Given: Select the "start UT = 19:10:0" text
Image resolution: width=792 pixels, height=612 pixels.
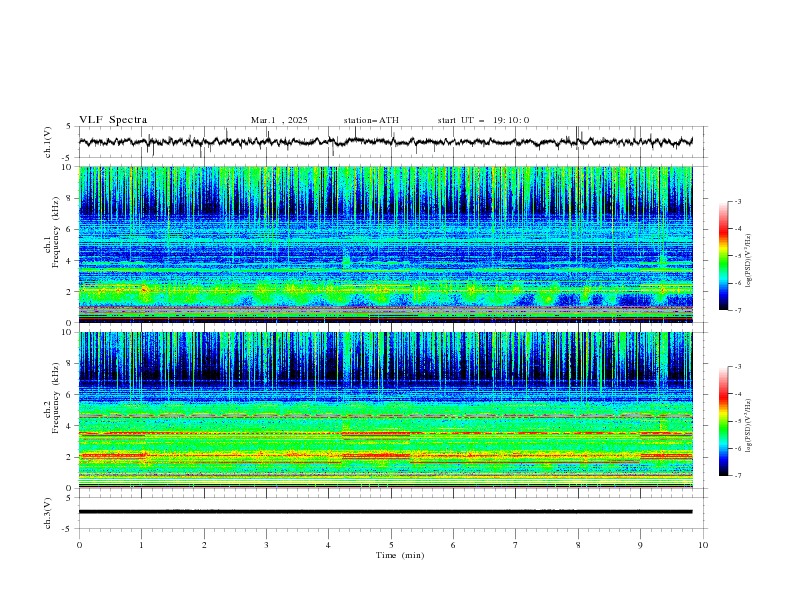Looking at the screenshot, I should (483, 120).
